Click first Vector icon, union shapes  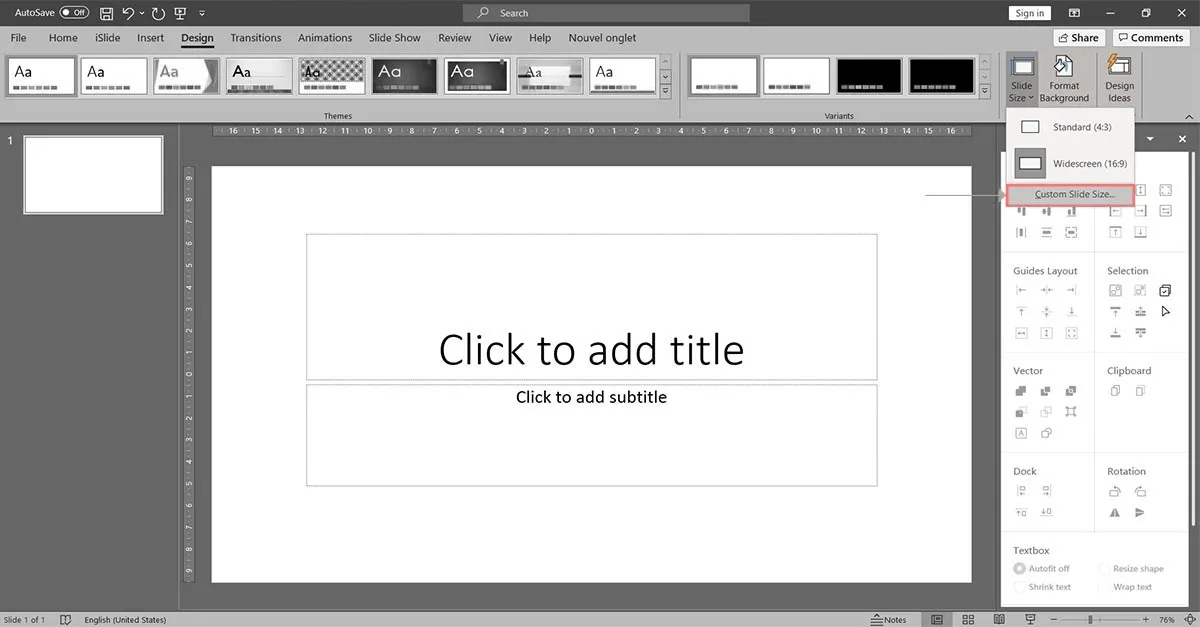(x=1021, y=391)
